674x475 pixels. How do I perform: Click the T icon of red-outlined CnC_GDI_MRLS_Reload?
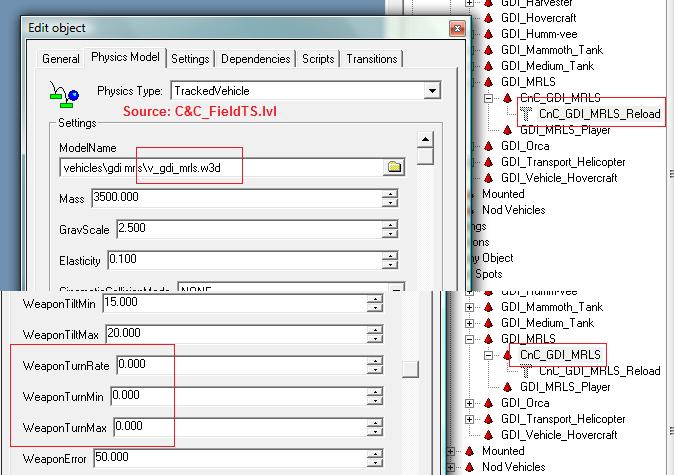click(526, 113)
